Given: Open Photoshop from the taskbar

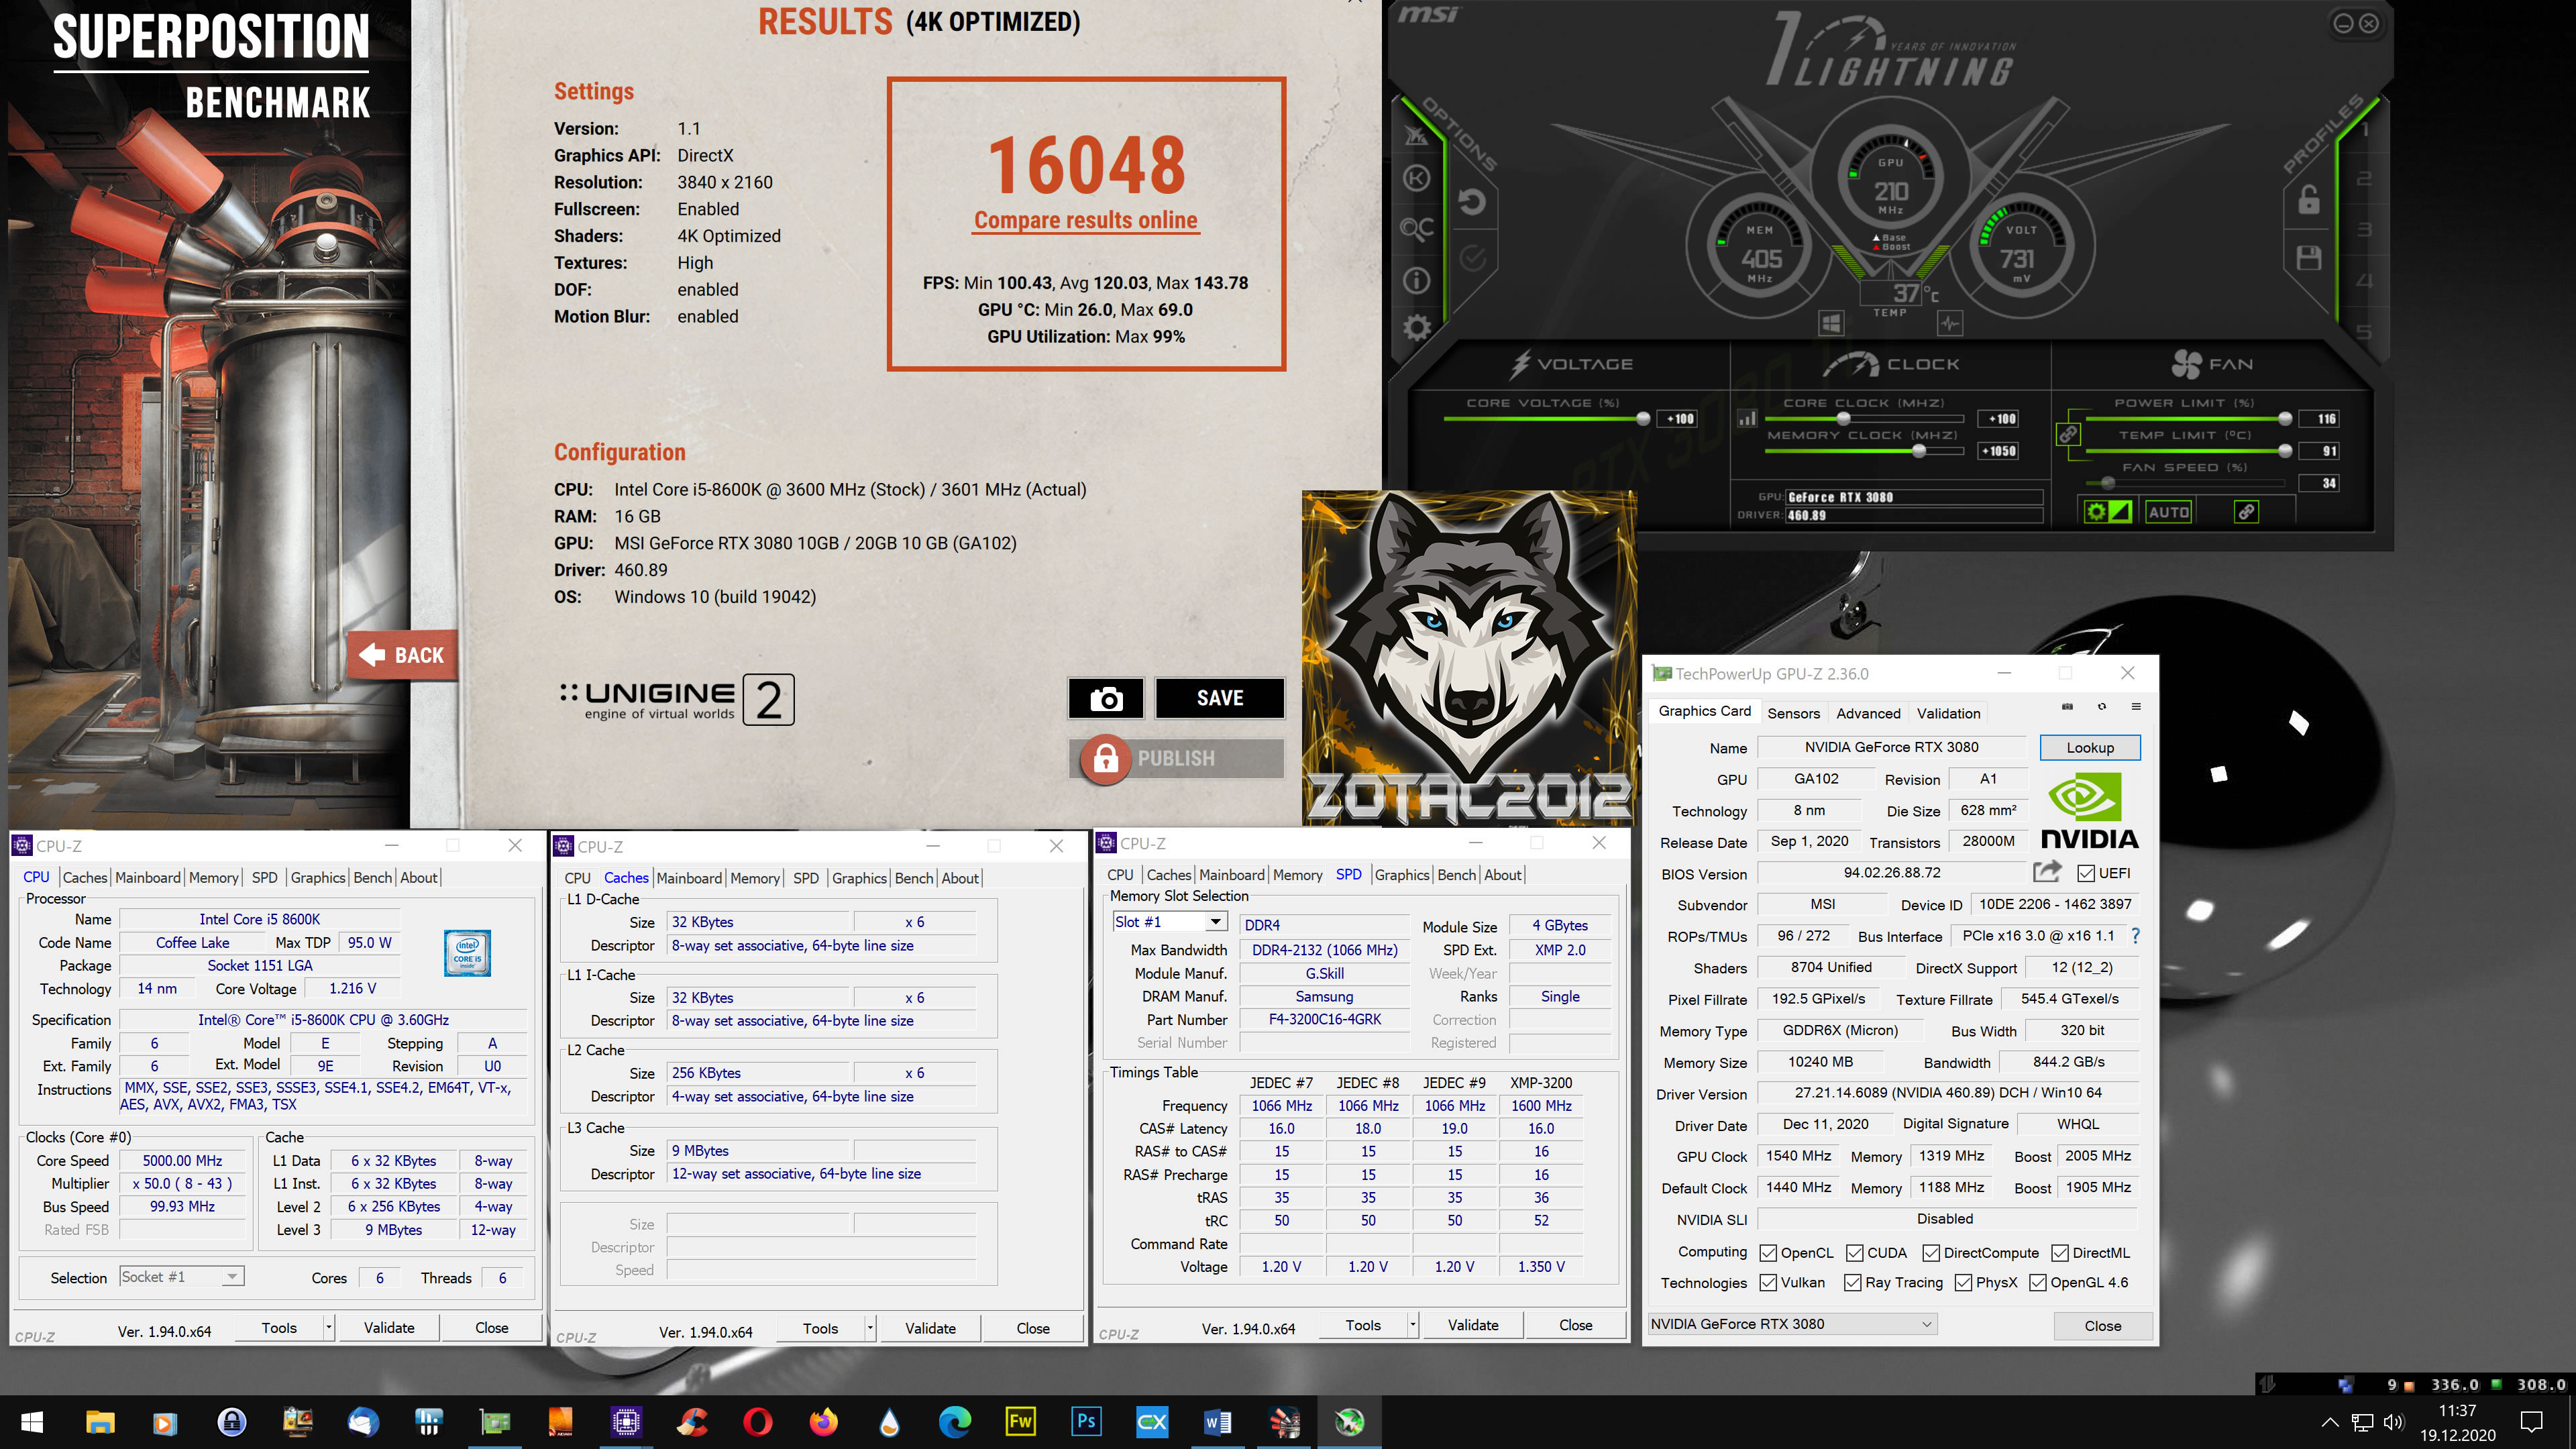Looking at the screenshot, I should click(1086, 1421).
